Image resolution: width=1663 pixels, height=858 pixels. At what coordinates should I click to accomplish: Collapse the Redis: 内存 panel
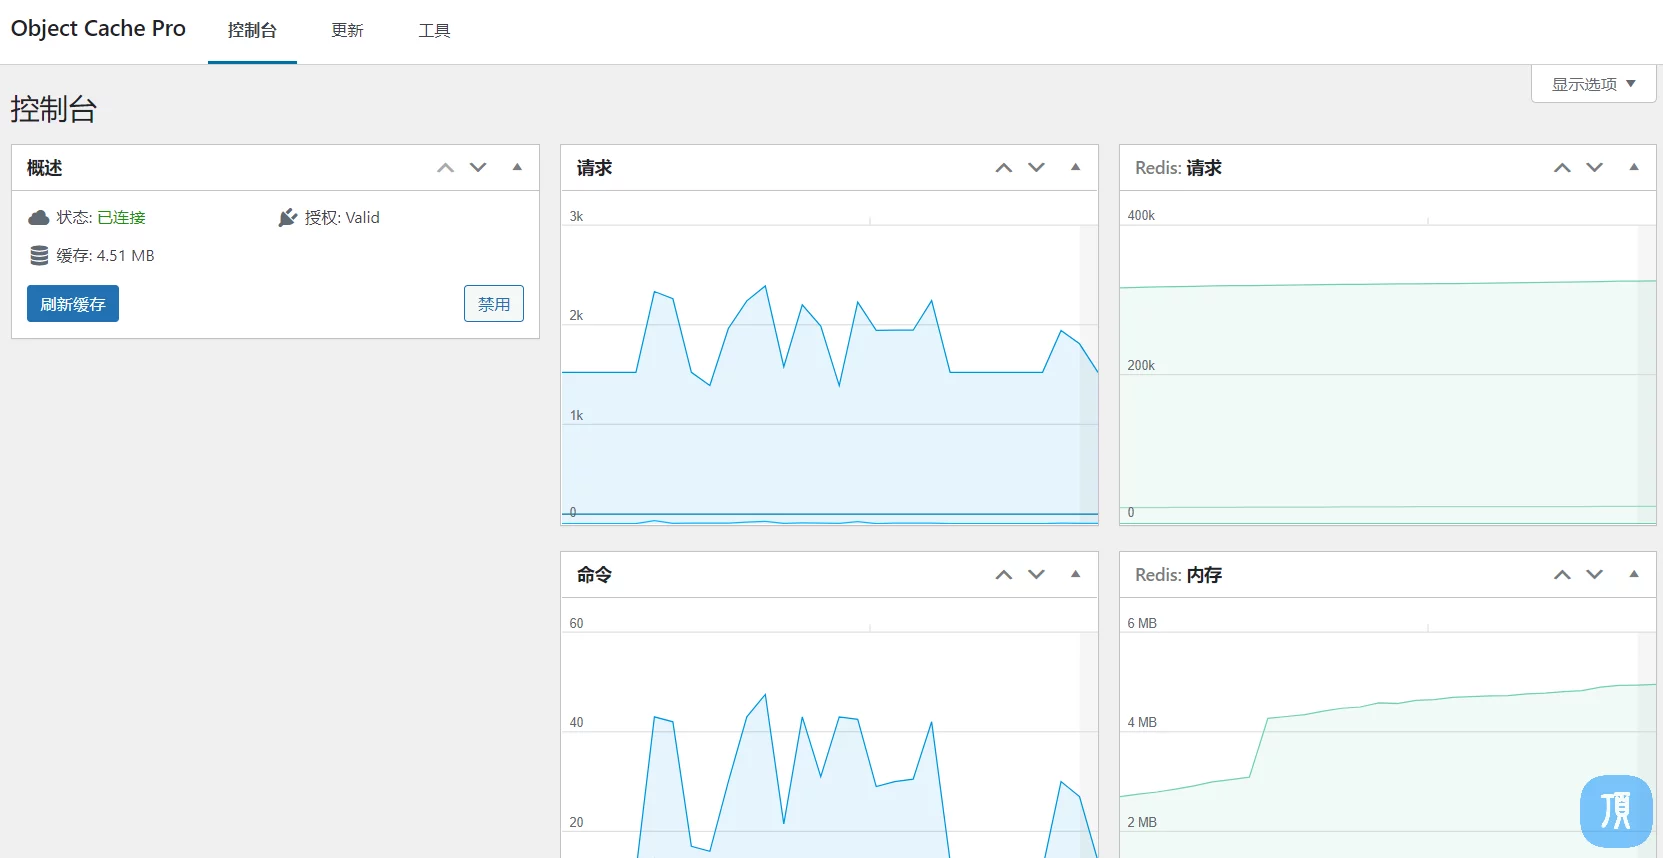pos(1634,574)
